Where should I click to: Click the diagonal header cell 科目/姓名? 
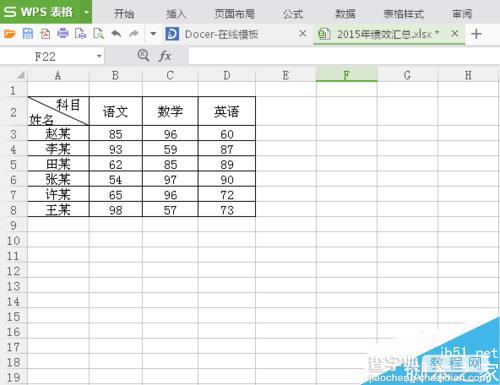coord(58,111)
